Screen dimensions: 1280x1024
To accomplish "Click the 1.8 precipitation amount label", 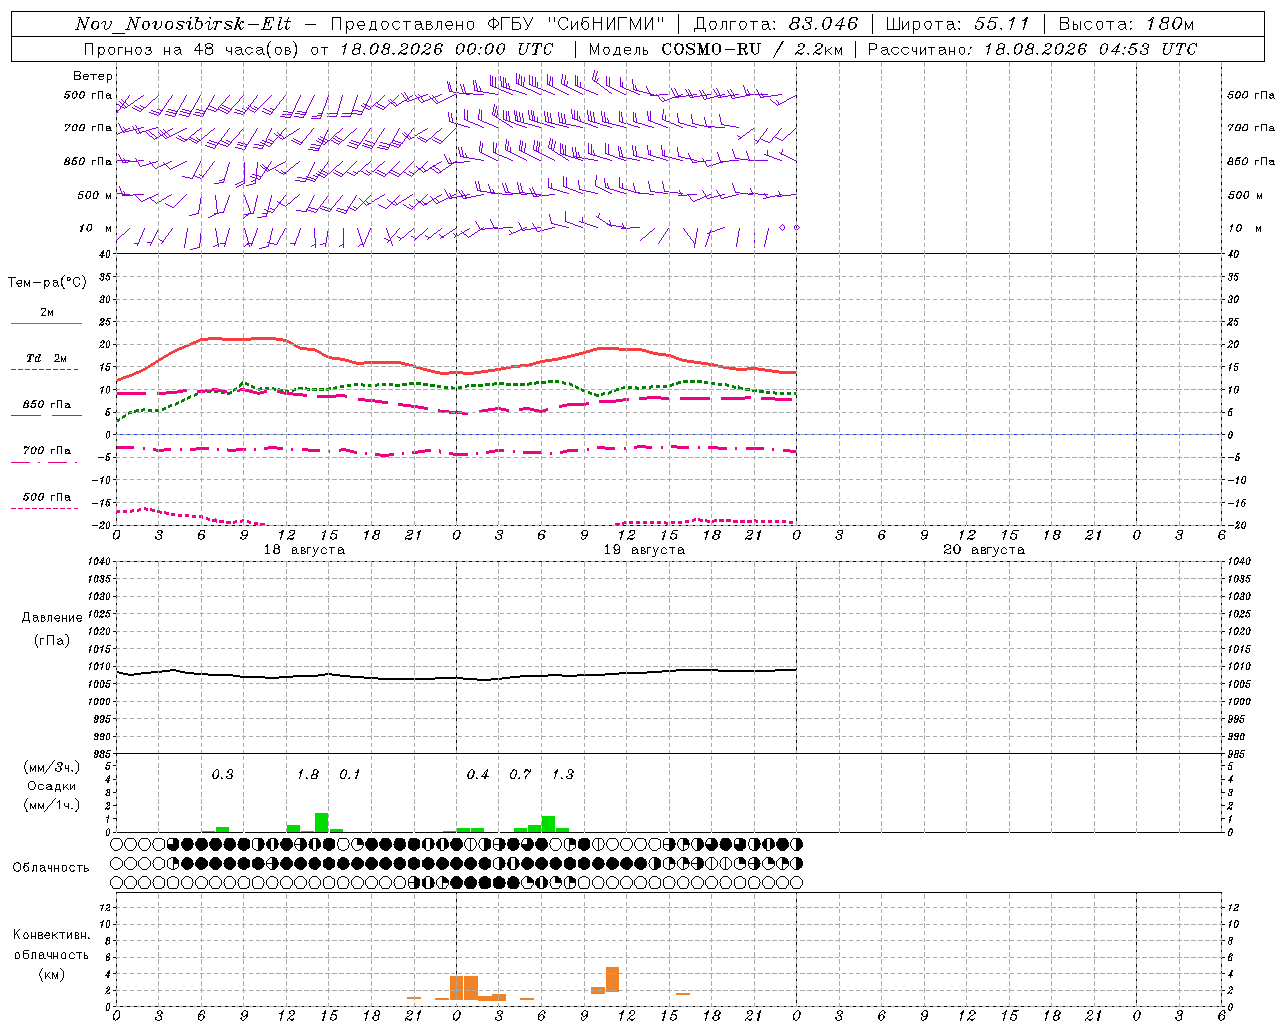I will click(x=307, y=774).
